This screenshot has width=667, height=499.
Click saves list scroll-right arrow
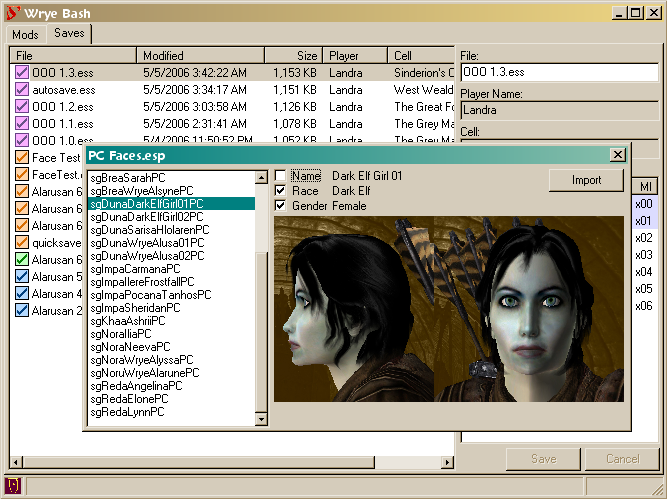coord(447,462)
